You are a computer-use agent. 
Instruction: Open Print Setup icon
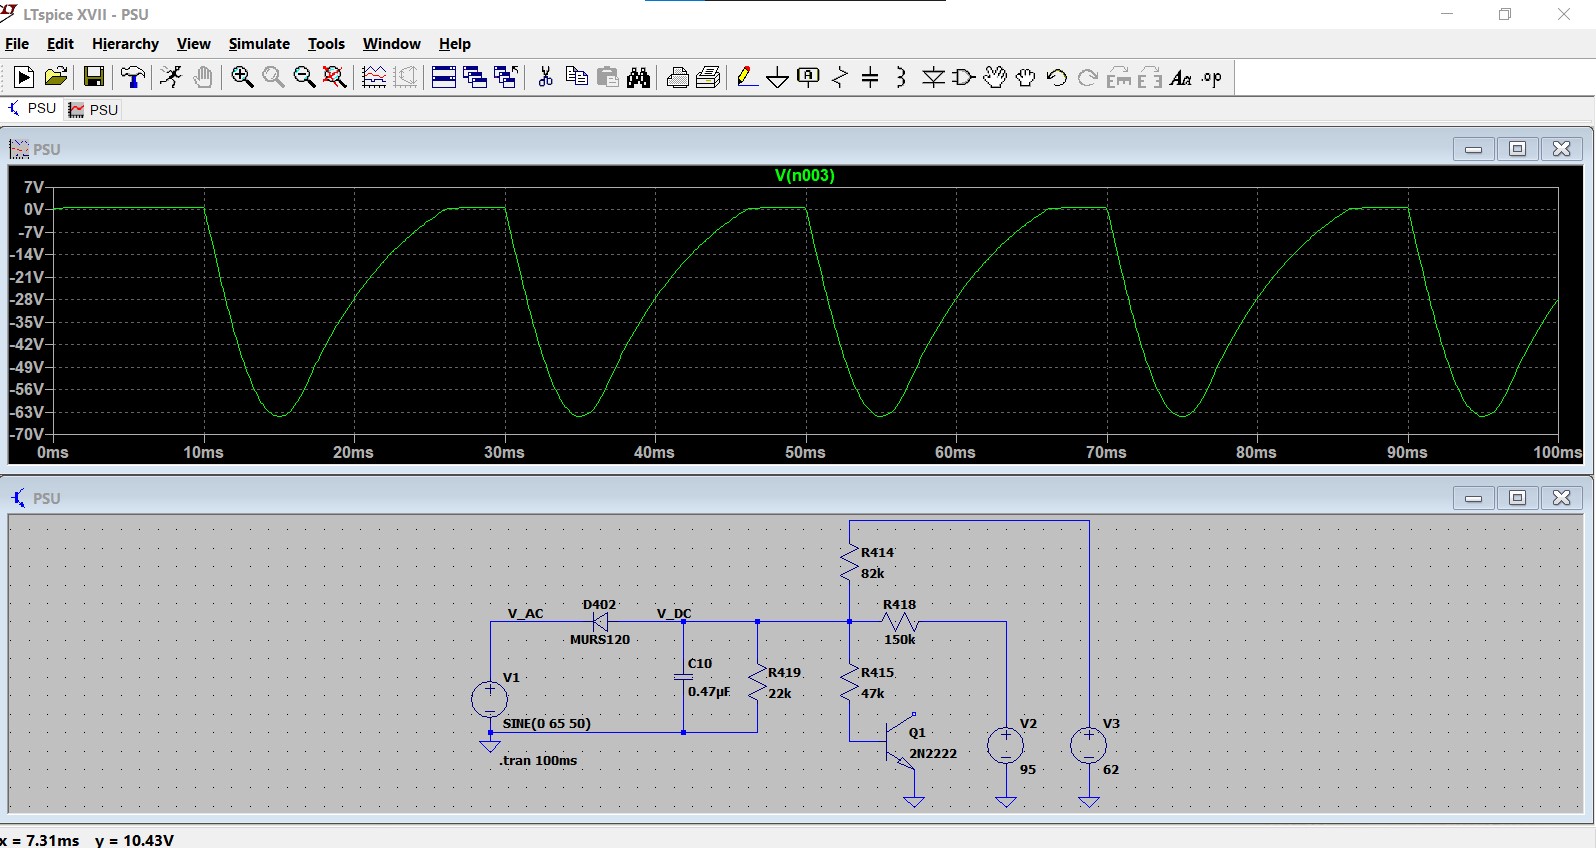708,77
